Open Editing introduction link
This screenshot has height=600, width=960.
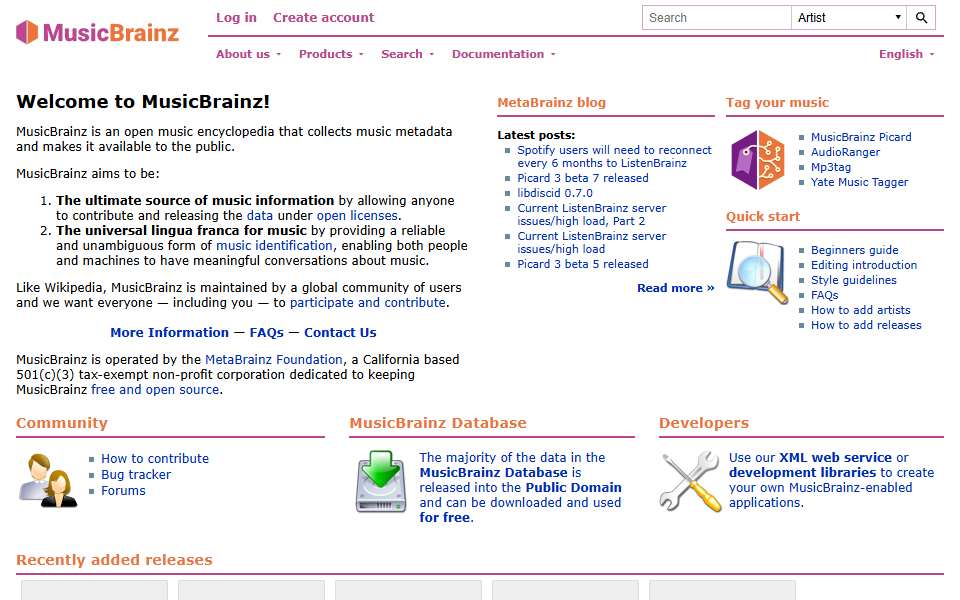[x=864, y=265]
